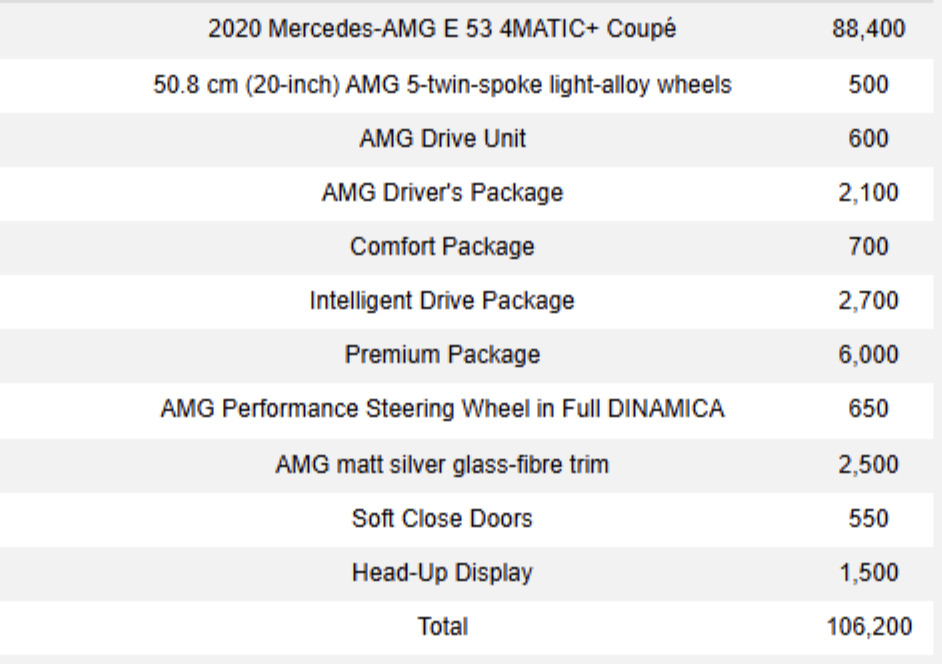This screenshot has height=664, width=942.
Task: Select the AMG Driver's Package label
Action: [442, 193]
